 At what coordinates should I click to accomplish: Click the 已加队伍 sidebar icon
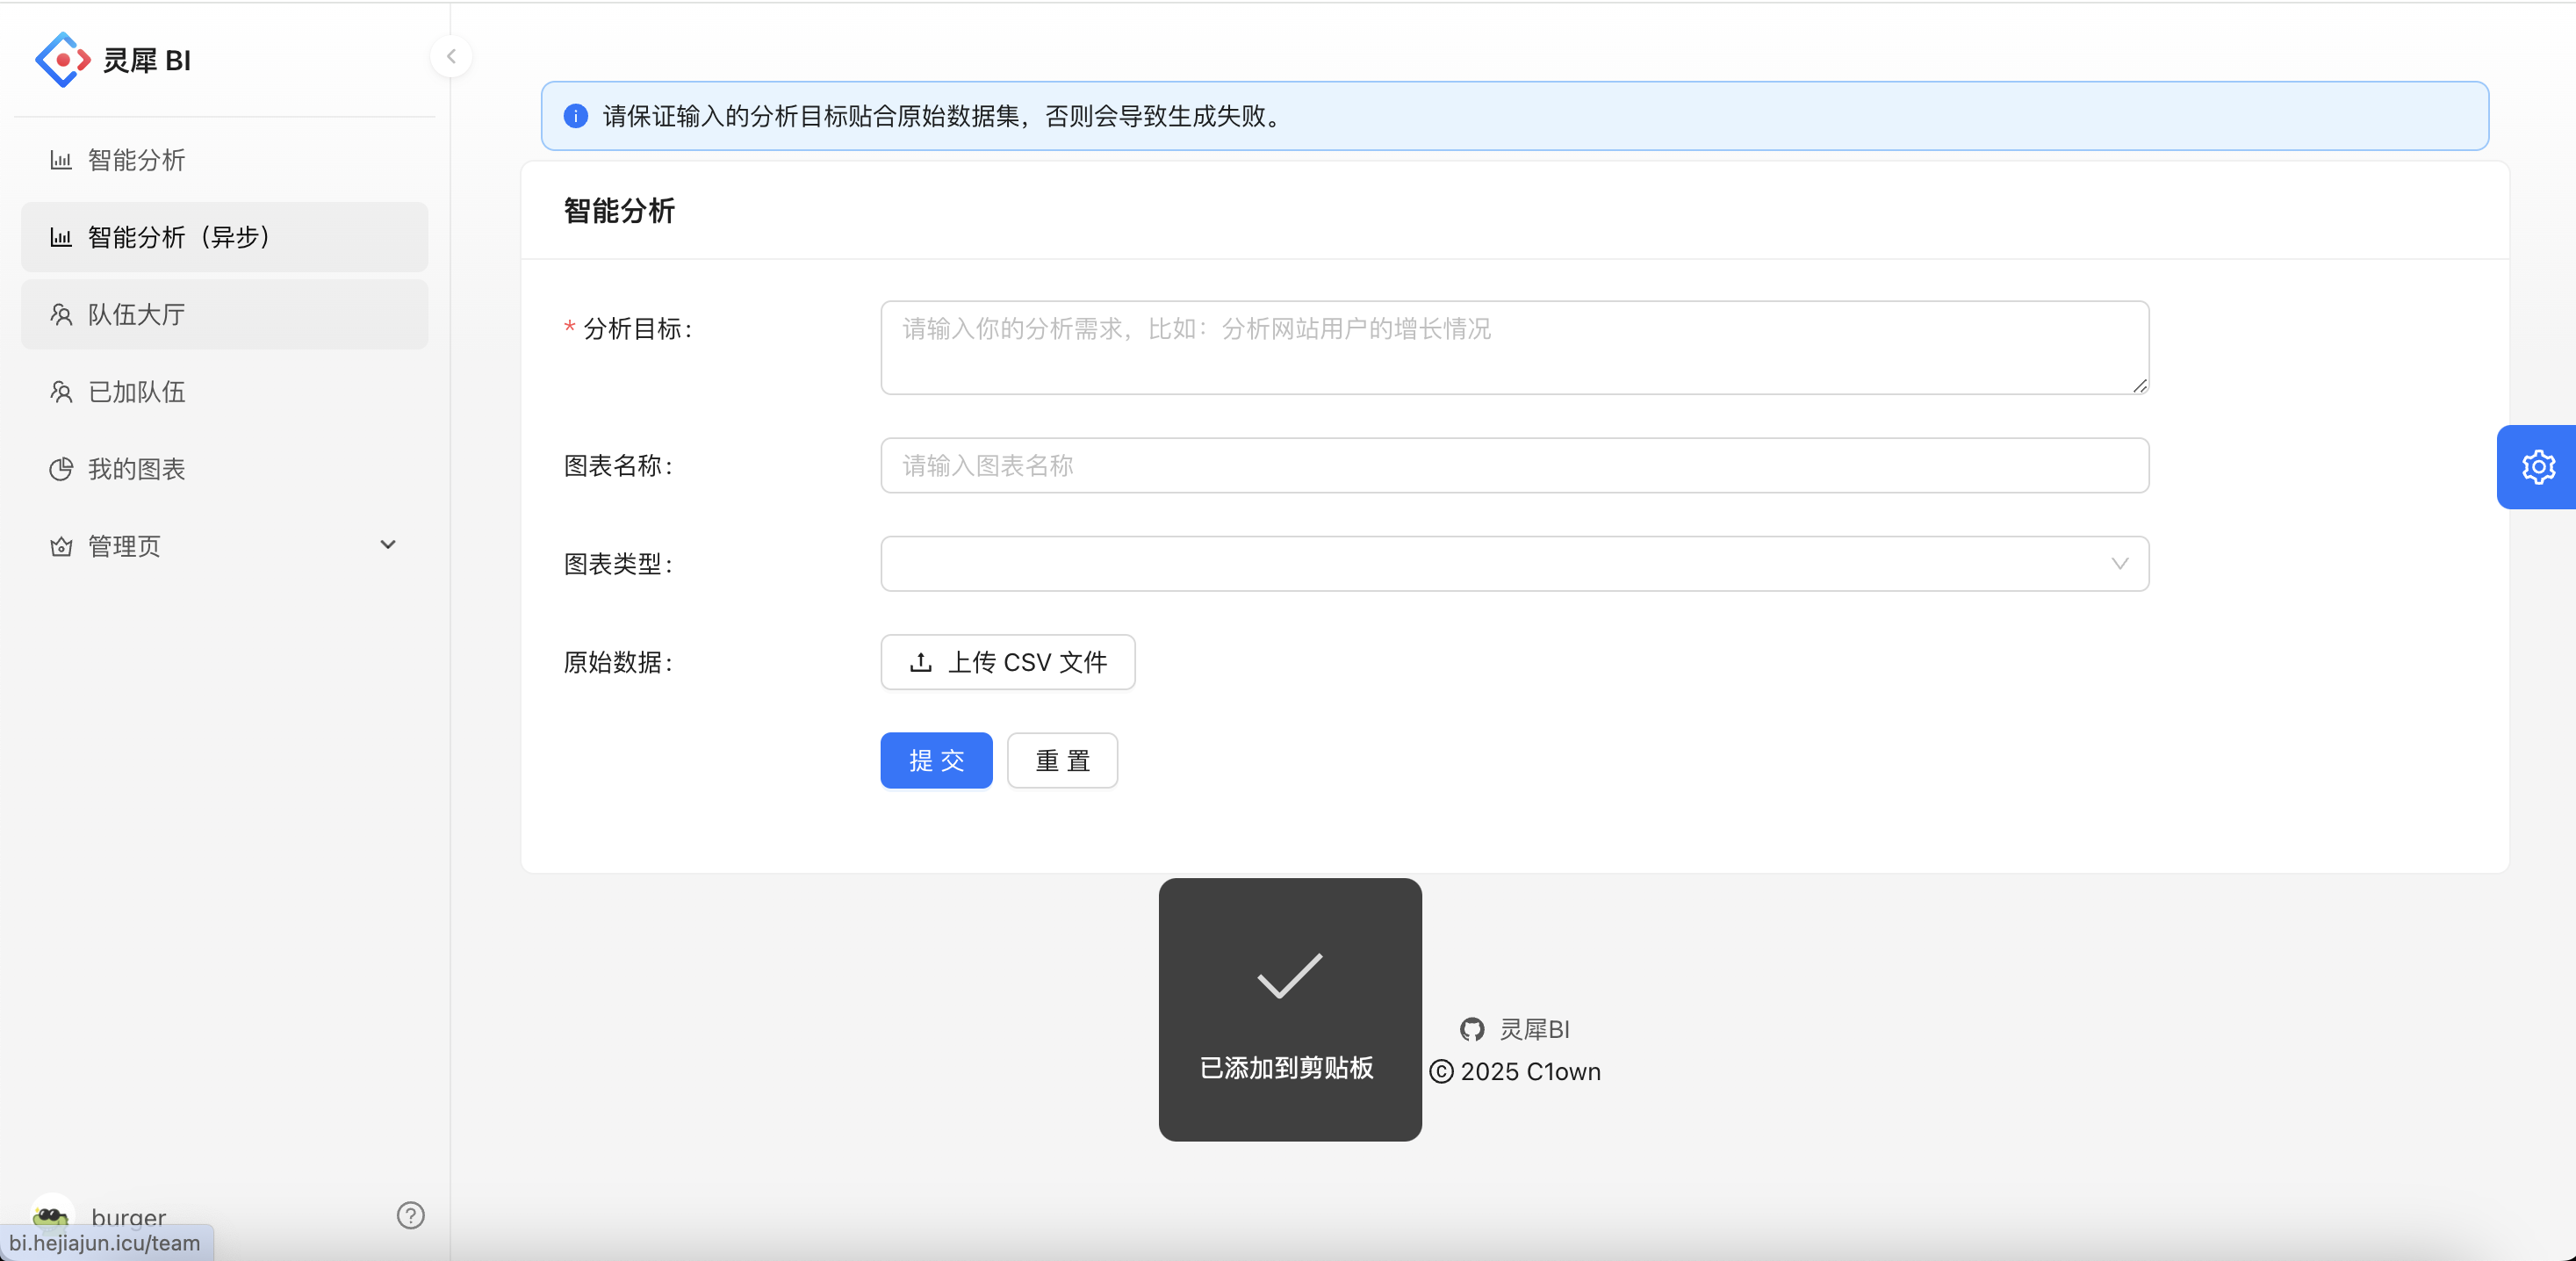pos(61,391)
